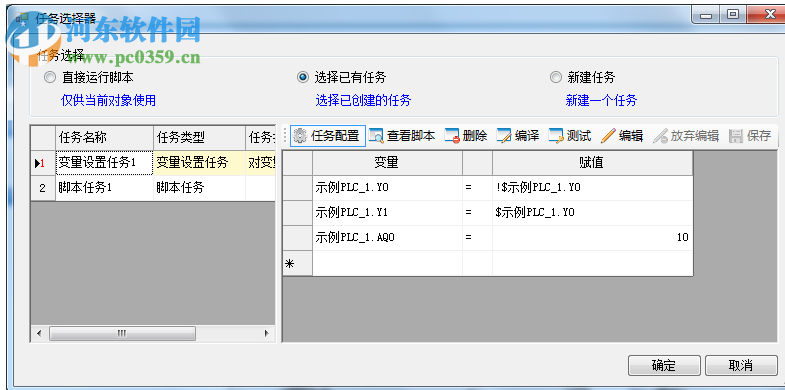Click the 赋值 column header

coord(593,163)
